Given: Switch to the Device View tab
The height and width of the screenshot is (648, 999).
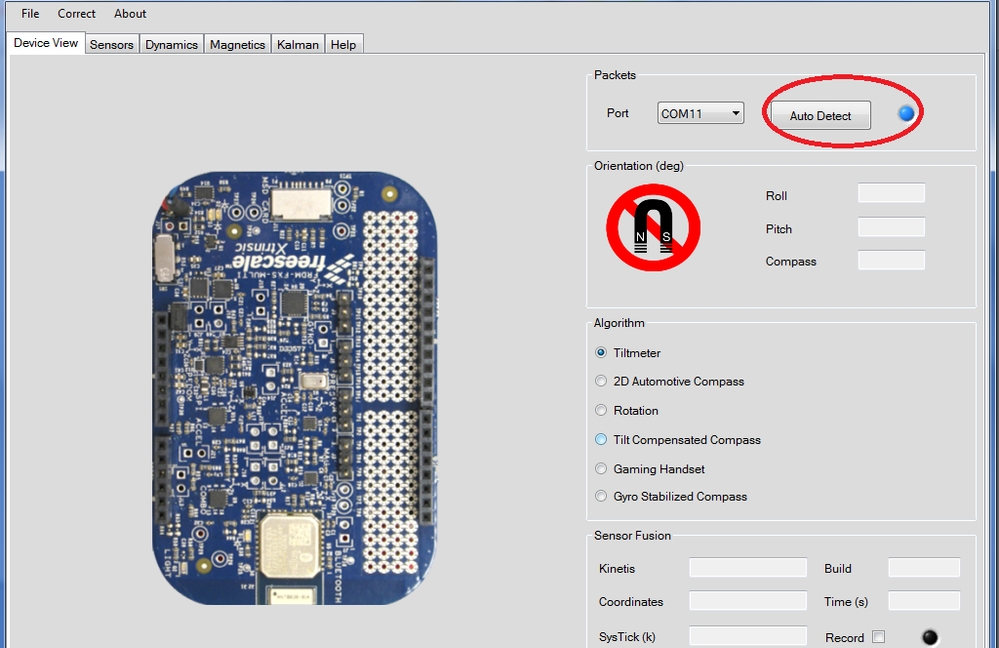Looking at the screenshot, I should click(46, 43).
